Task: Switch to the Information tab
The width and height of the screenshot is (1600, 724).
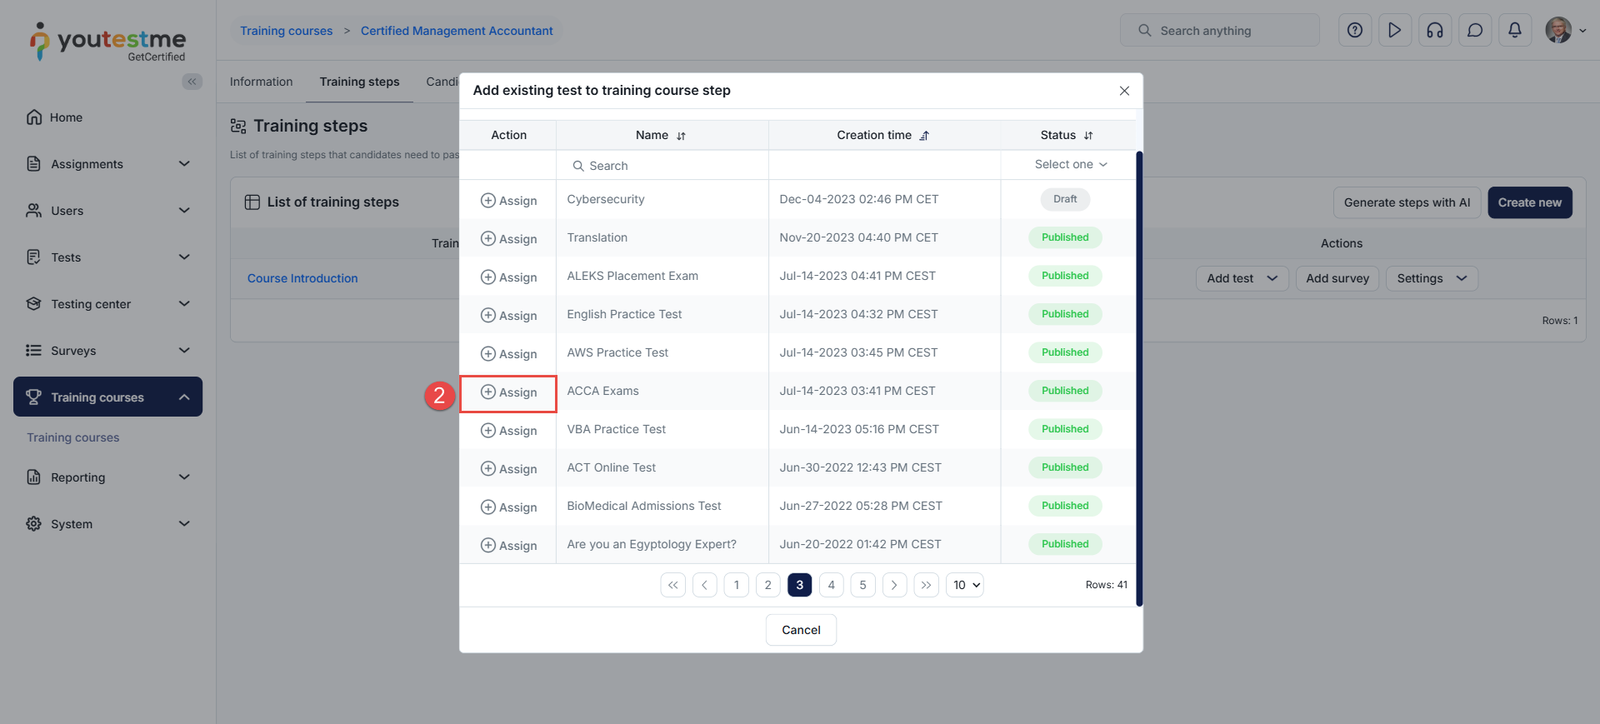Action: tap(261, 82)
